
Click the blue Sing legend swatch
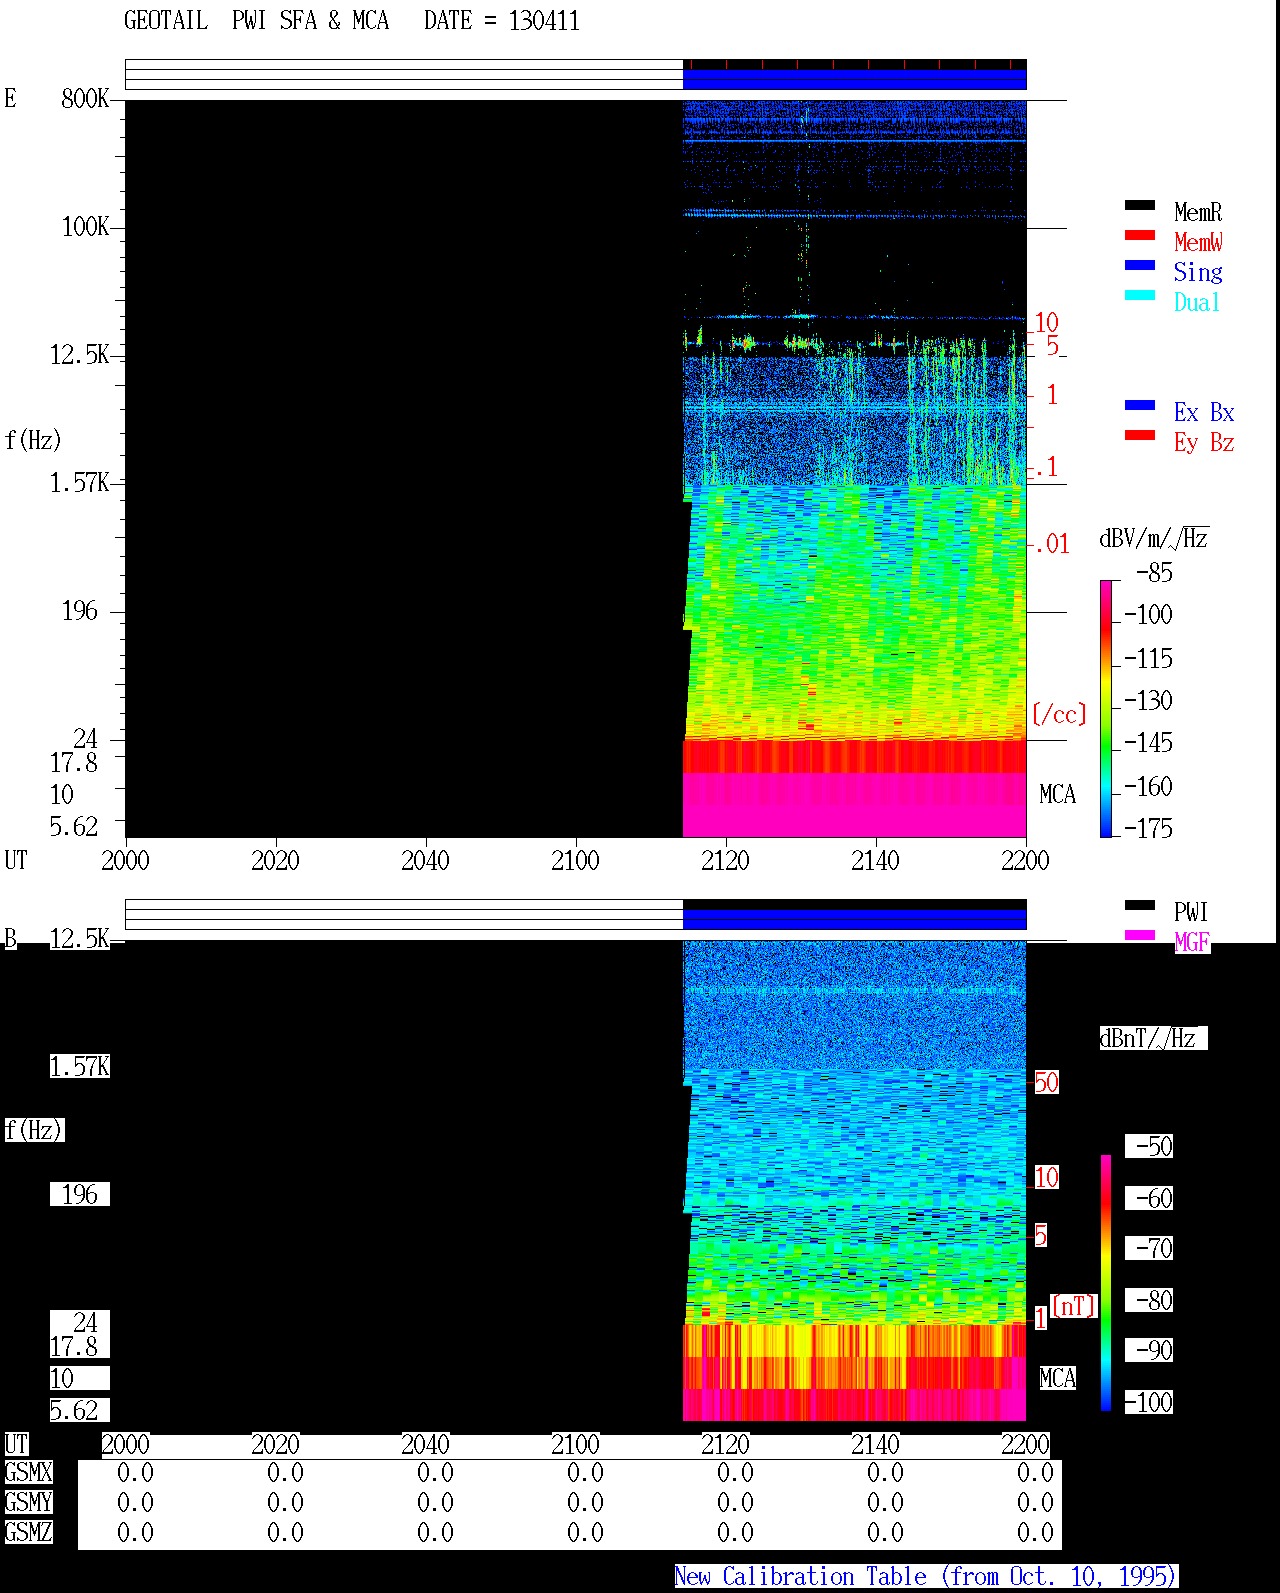(x=1140, y=266)
